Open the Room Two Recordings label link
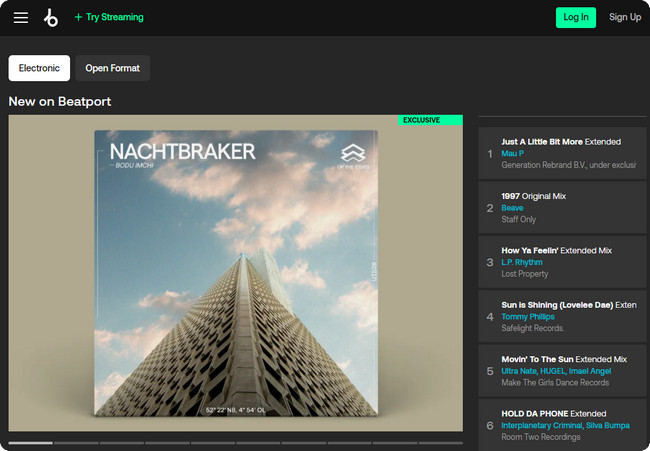This screenshot has height=451, width=650. (x=541, y=437)
